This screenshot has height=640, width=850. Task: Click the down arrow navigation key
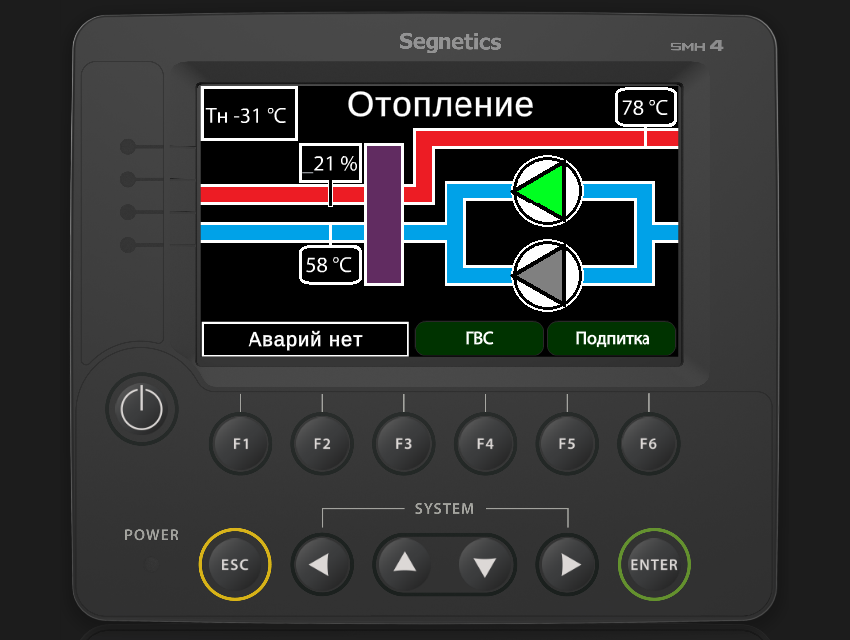[485, 564]
